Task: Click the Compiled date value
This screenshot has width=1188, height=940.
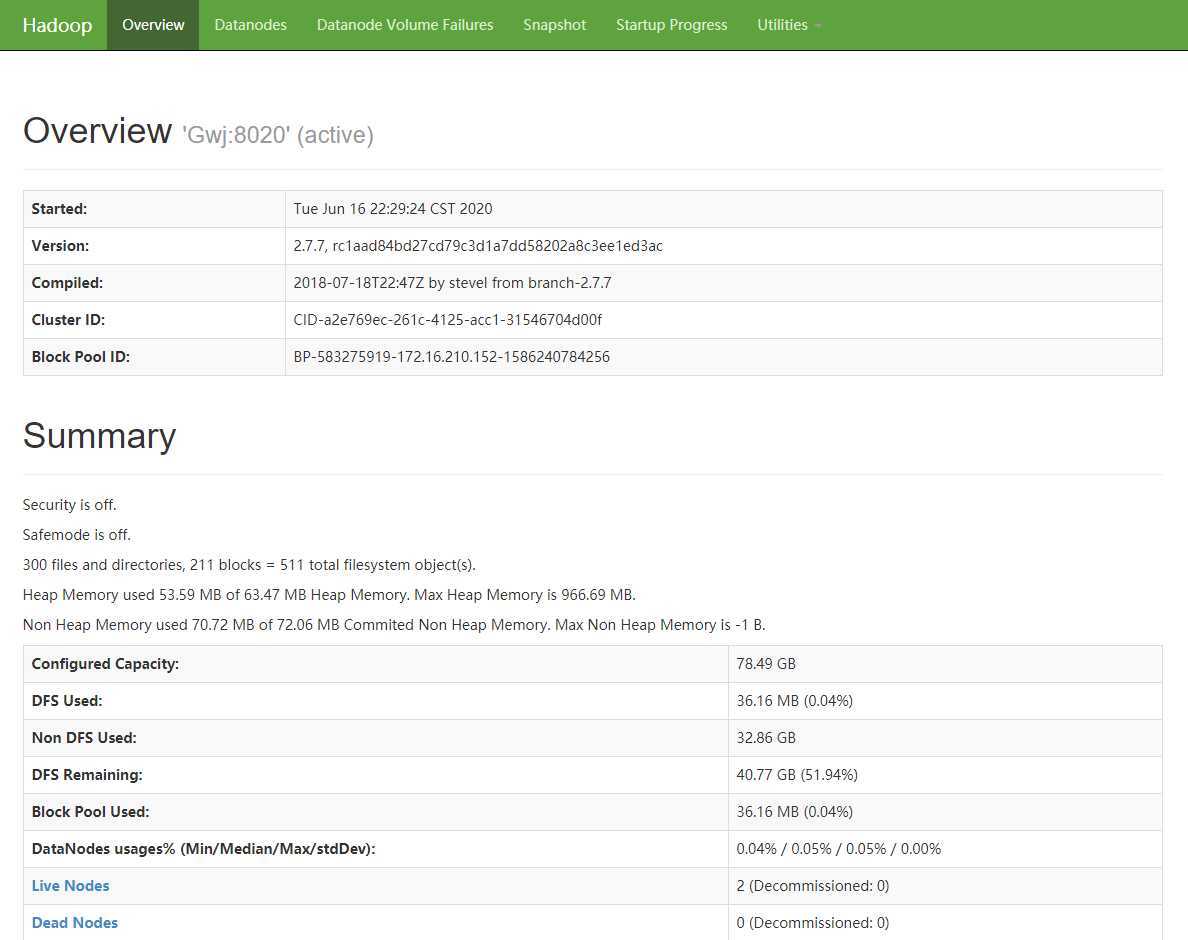Action: [452, 283]
